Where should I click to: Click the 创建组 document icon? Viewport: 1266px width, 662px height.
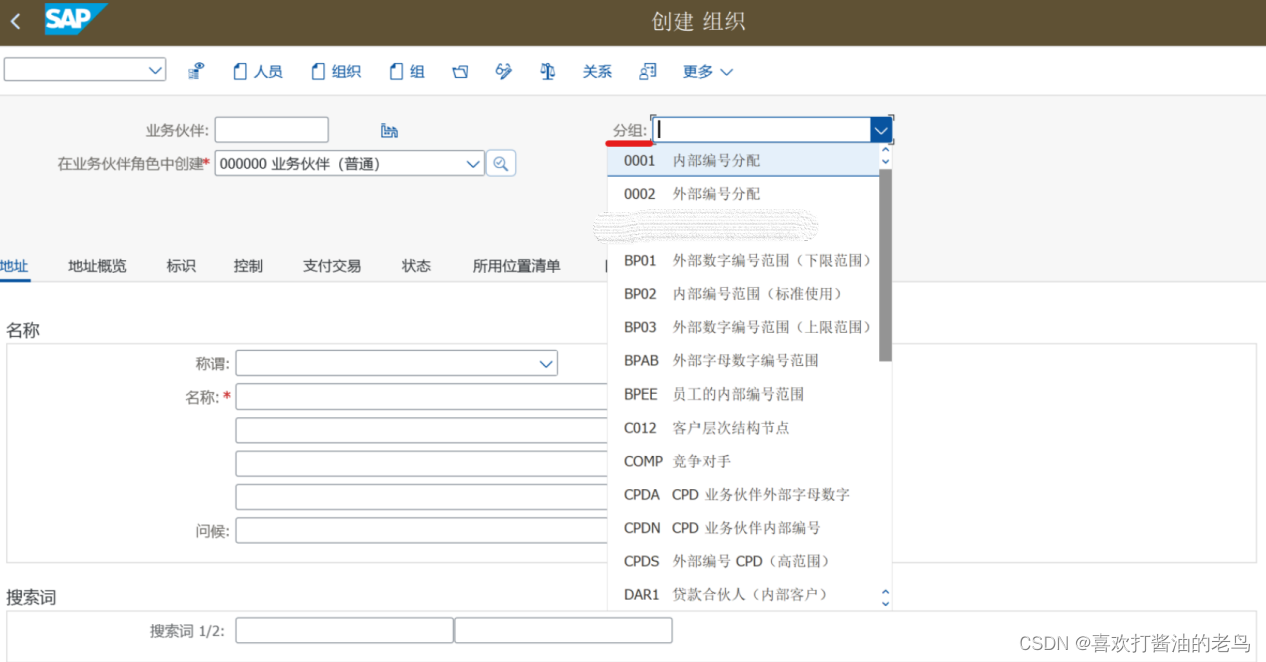[394, 71]
